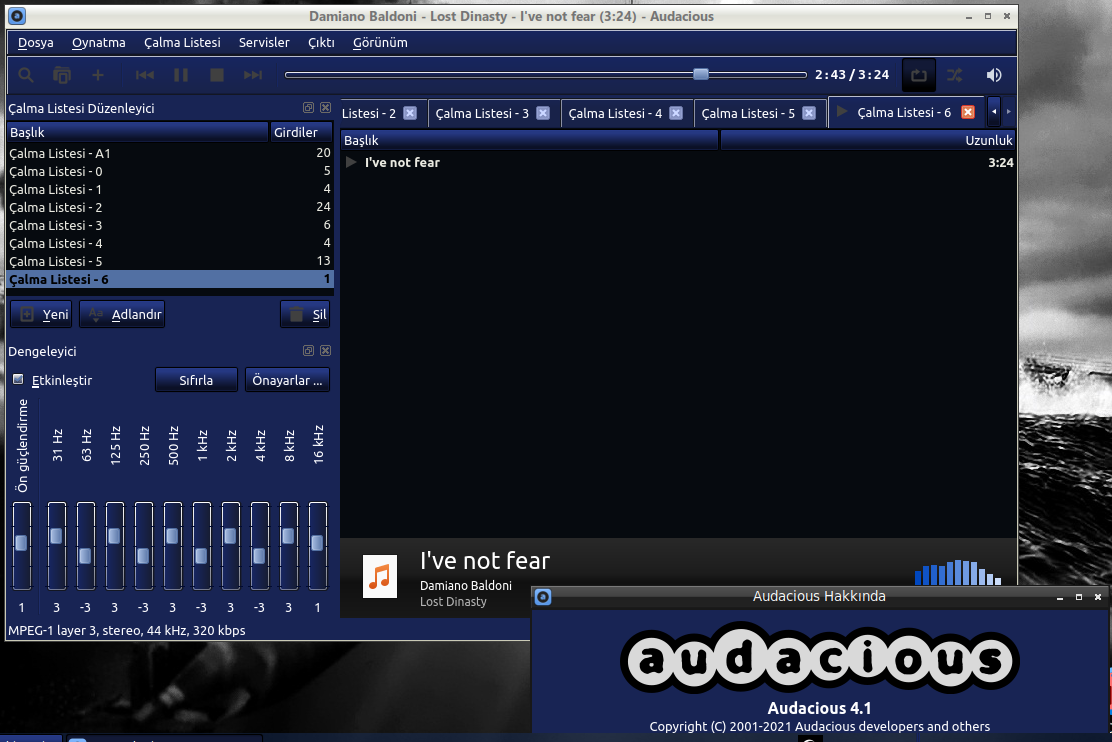Float the Dengeleyici panel
This screenshot has height=742, width=1112.
coord(308,350)
